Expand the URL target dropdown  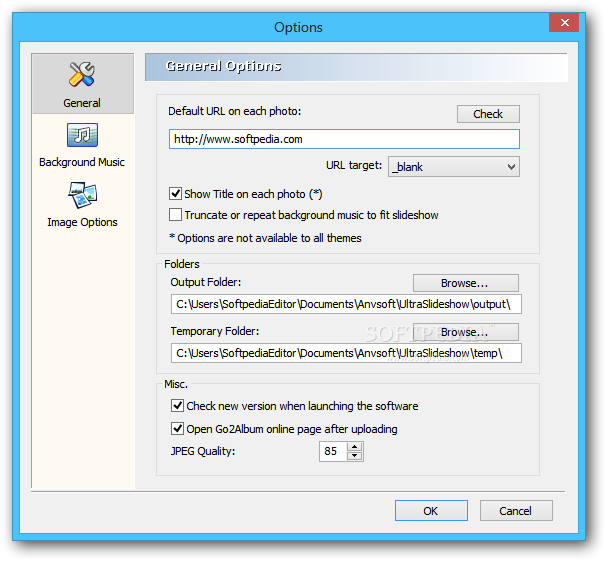coord(454,167)
